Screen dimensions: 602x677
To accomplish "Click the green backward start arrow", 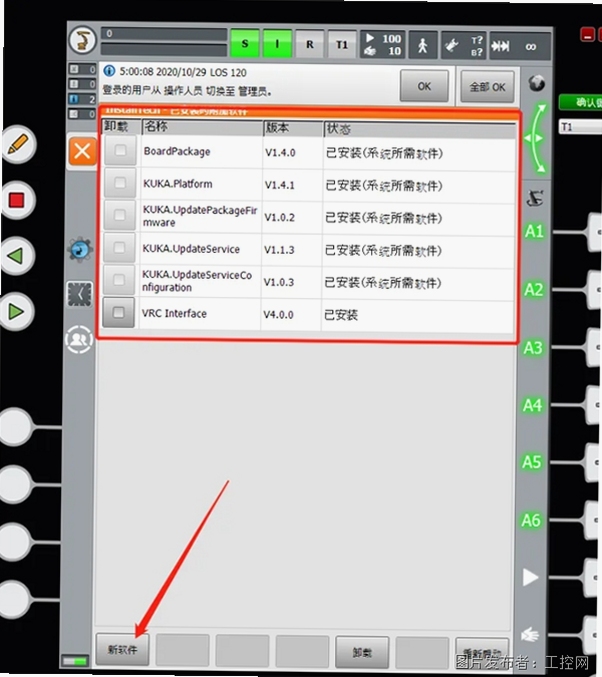I will point(16,256).
